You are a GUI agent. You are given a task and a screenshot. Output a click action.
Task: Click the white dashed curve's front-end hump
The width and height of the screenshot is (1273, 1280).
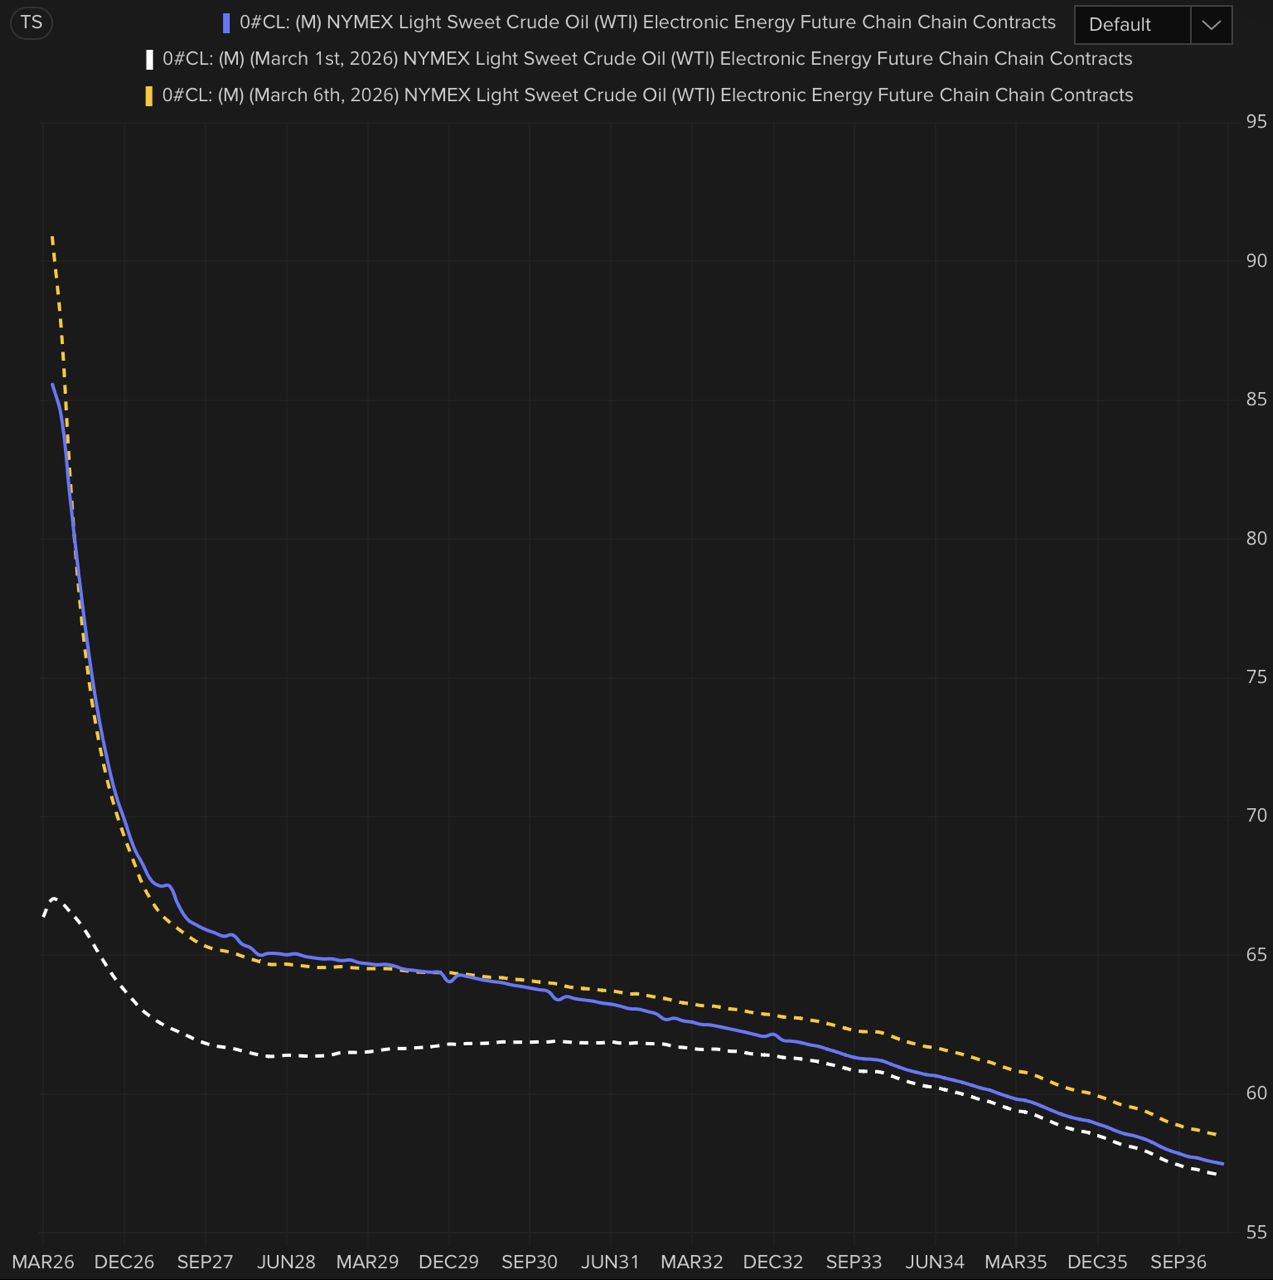(x=54, y=899)
